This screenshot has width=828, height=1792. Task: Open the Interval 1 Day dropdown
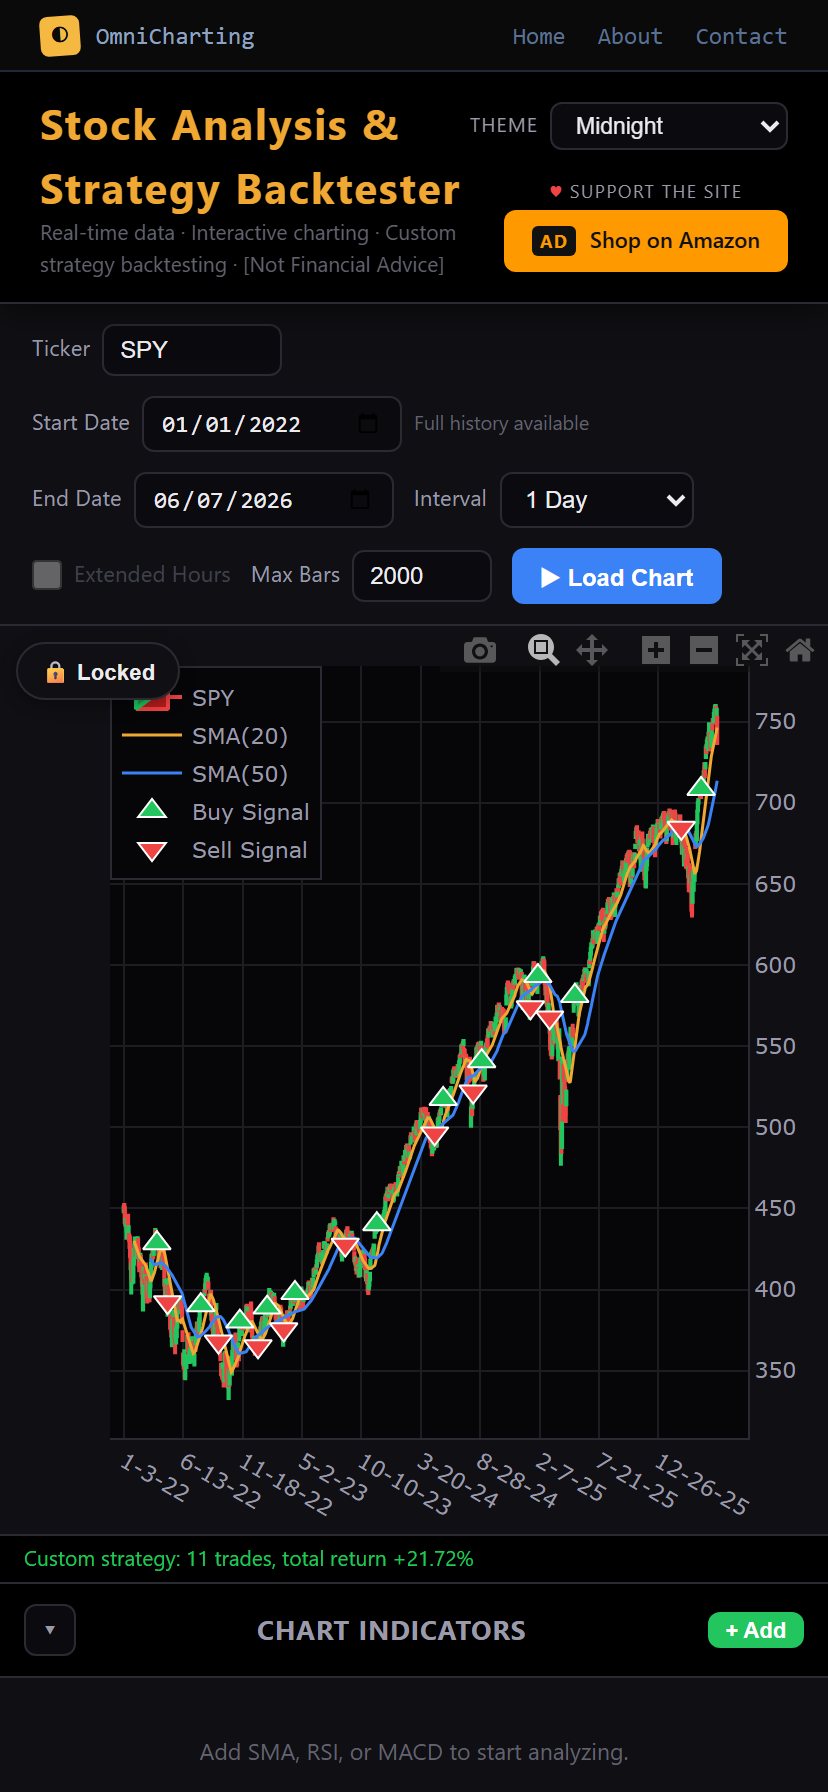point(597,500)
